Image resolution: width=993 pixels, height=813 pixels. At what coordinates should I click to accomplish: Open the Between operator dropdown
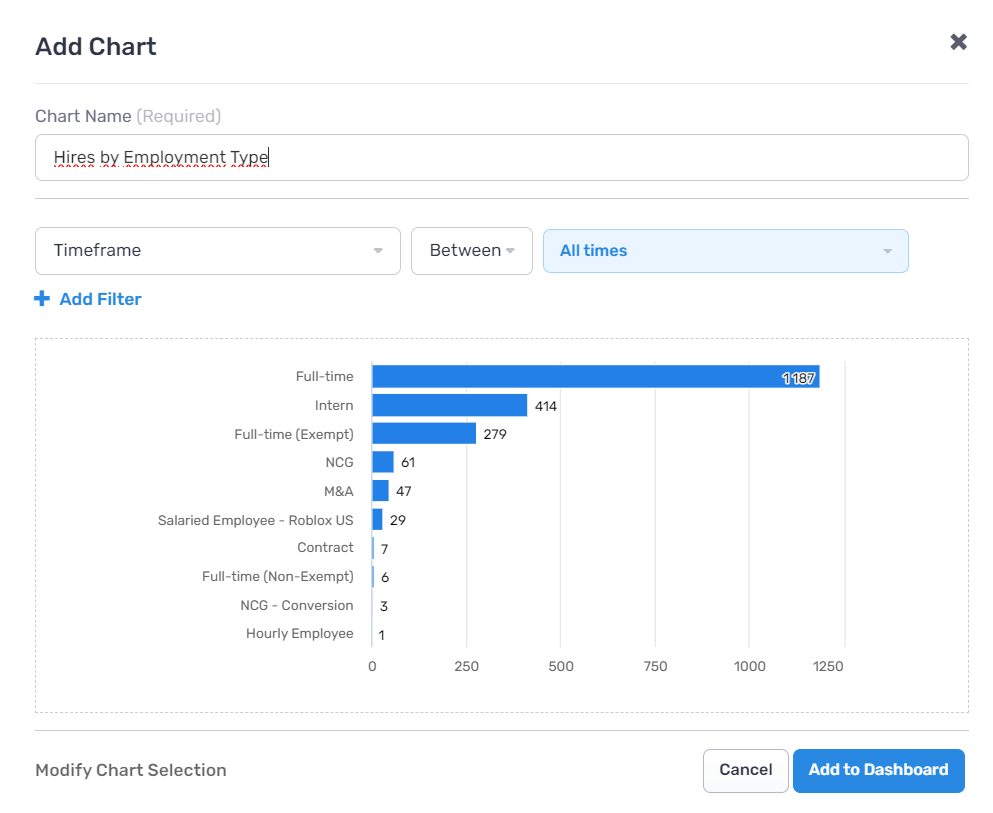pyautogui.click(x=472, y=251)
